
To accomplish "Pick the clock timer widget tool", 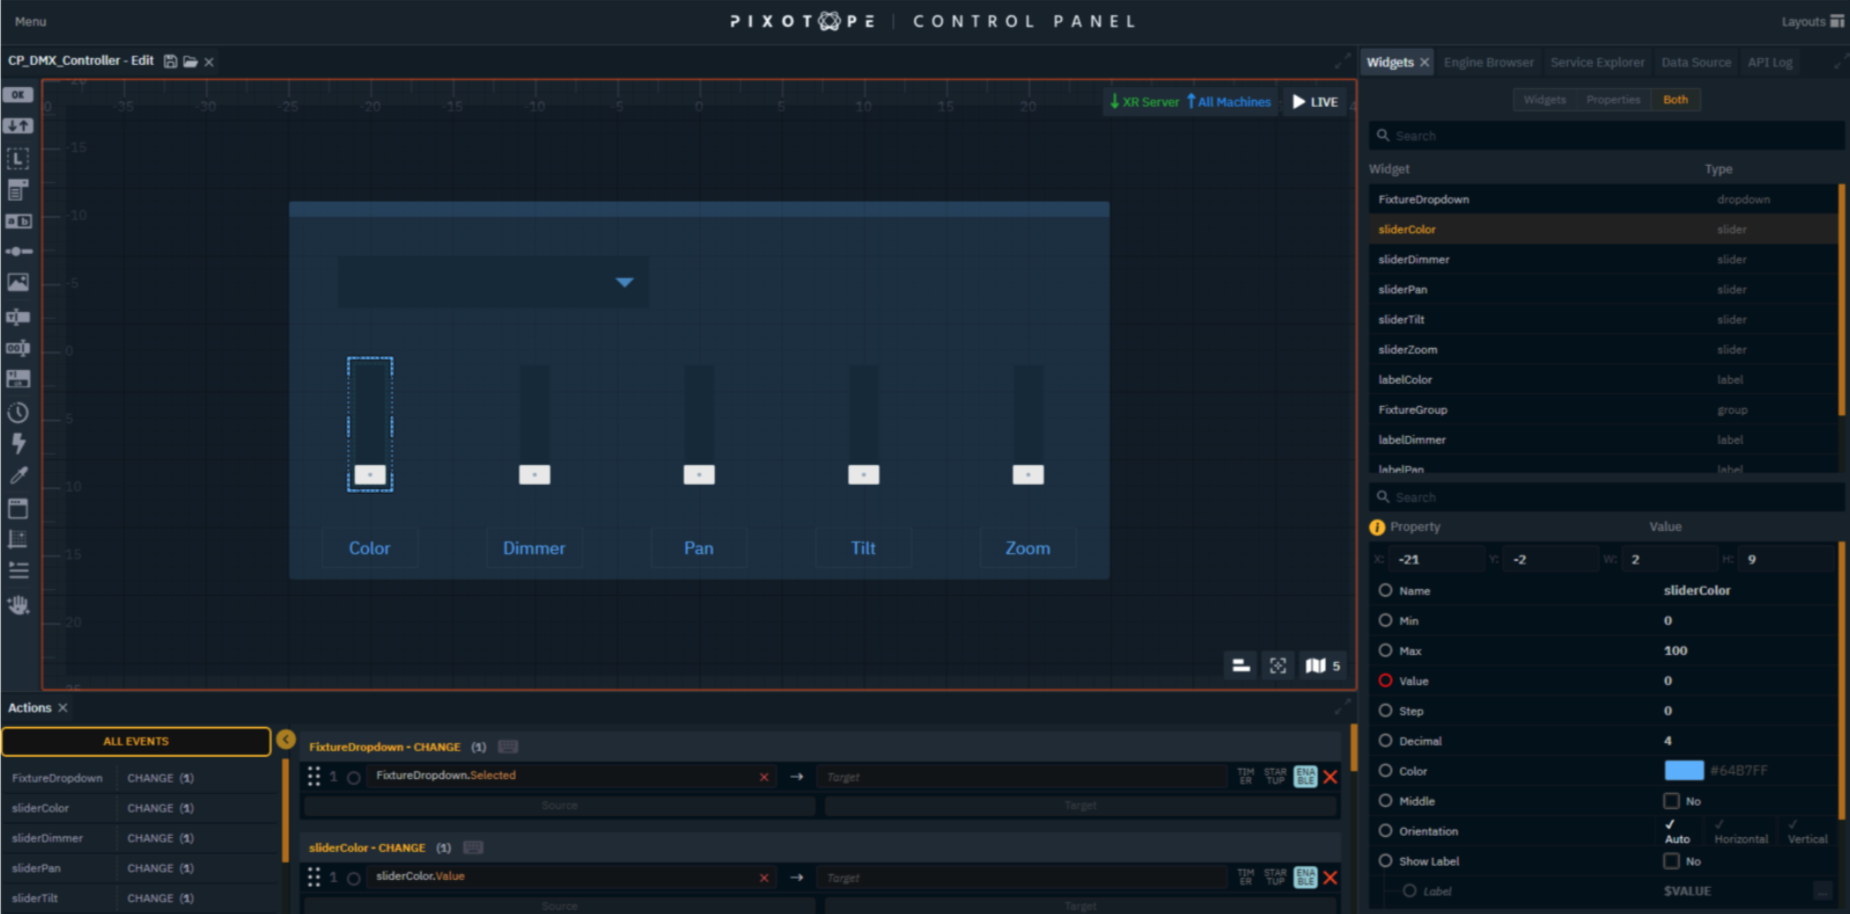I will tap(18, 412).
